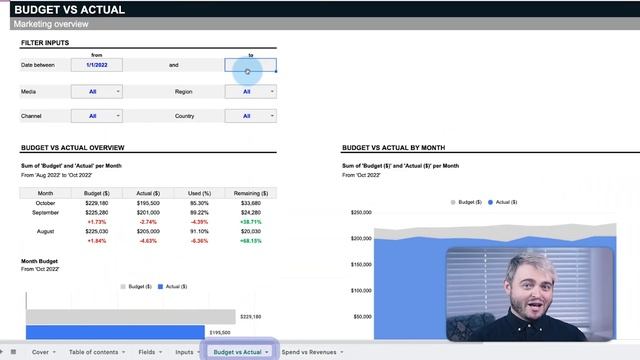Click bar chart legend 'Budget ($)' swatch

[x=123, y=287]
